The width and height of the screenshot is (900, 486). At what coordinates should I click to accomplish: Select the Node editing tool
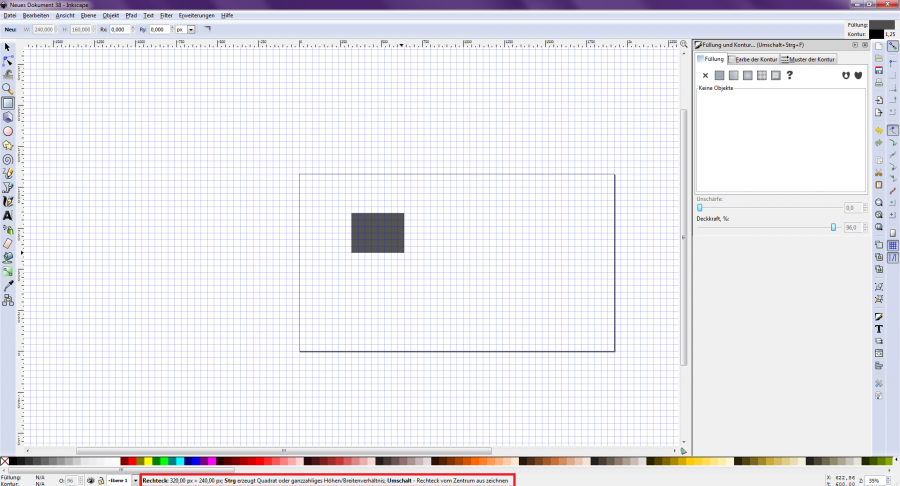click(7, 61)
